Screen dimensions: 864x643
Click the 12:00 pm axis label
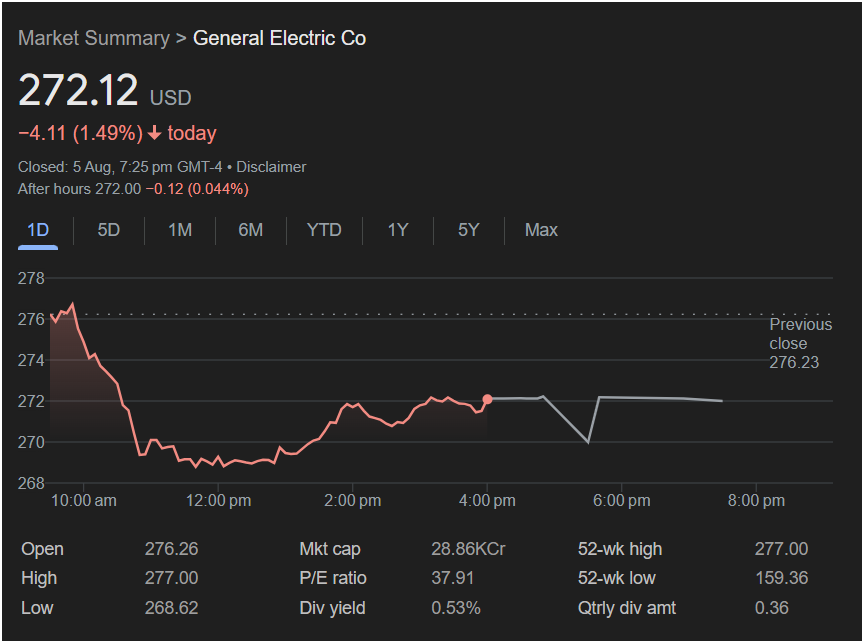pos(218,500)
